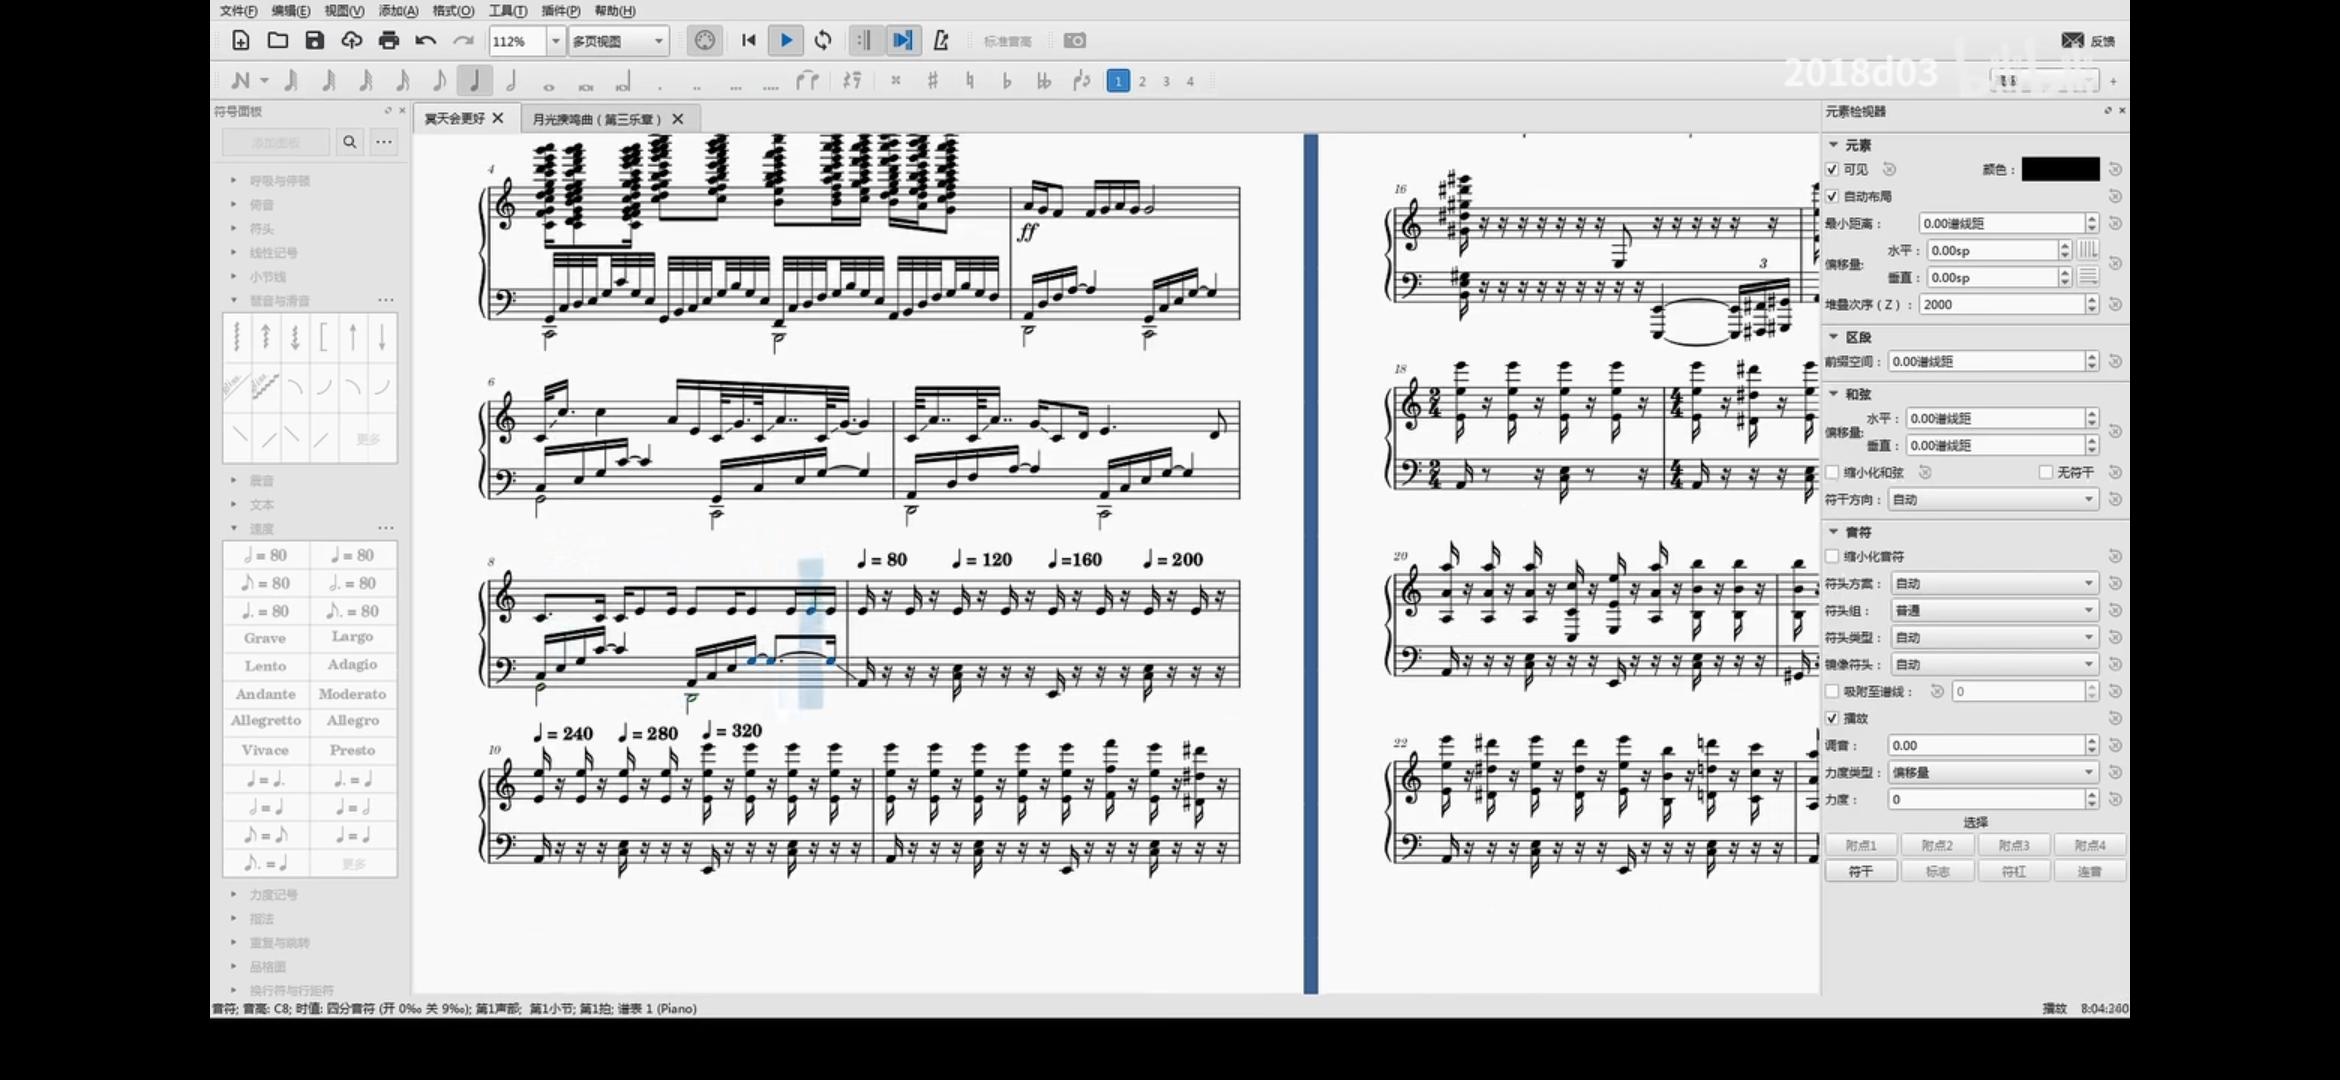Toggle 缩小化和弦 checkbox in 和弦 panel
2340x1080 pixels.
tap(1833, 471)
